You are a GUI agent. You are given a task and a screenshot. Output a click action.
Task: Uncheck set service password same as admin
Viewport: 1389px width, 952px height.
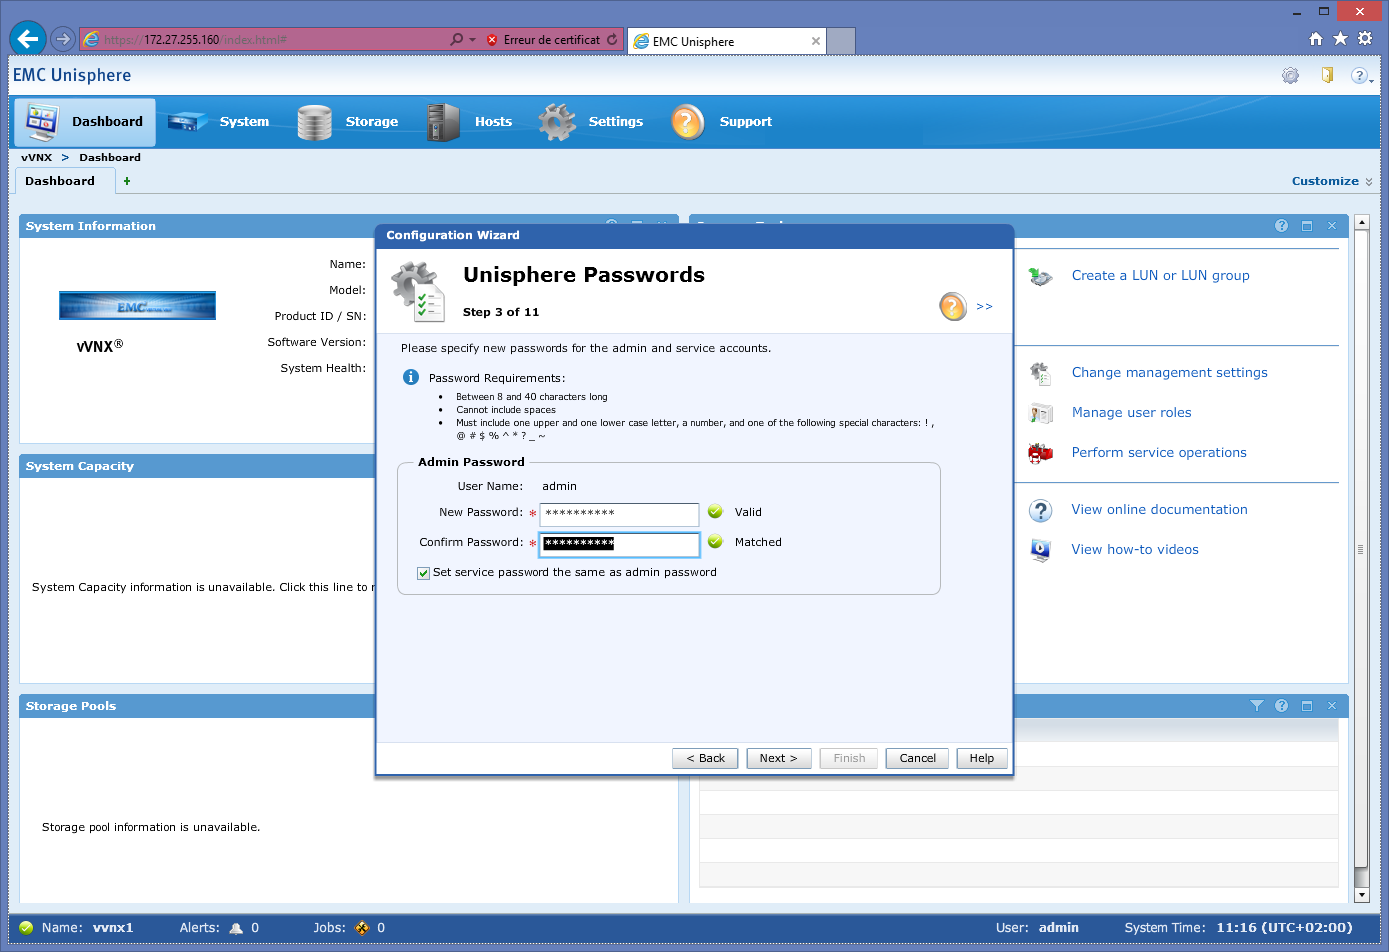pyautogui.click(x=424, y=573)
